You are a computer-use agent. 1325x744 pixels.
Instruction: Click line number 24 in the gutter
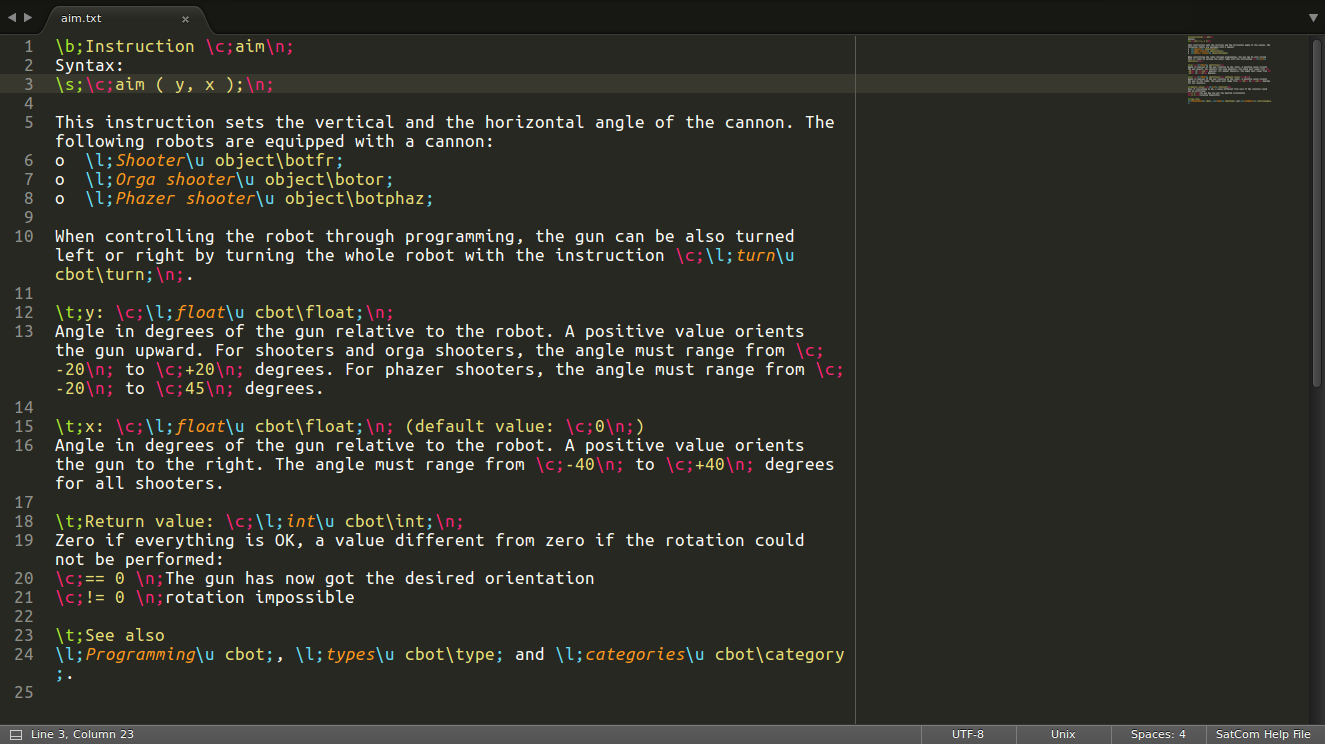[21, 654]
